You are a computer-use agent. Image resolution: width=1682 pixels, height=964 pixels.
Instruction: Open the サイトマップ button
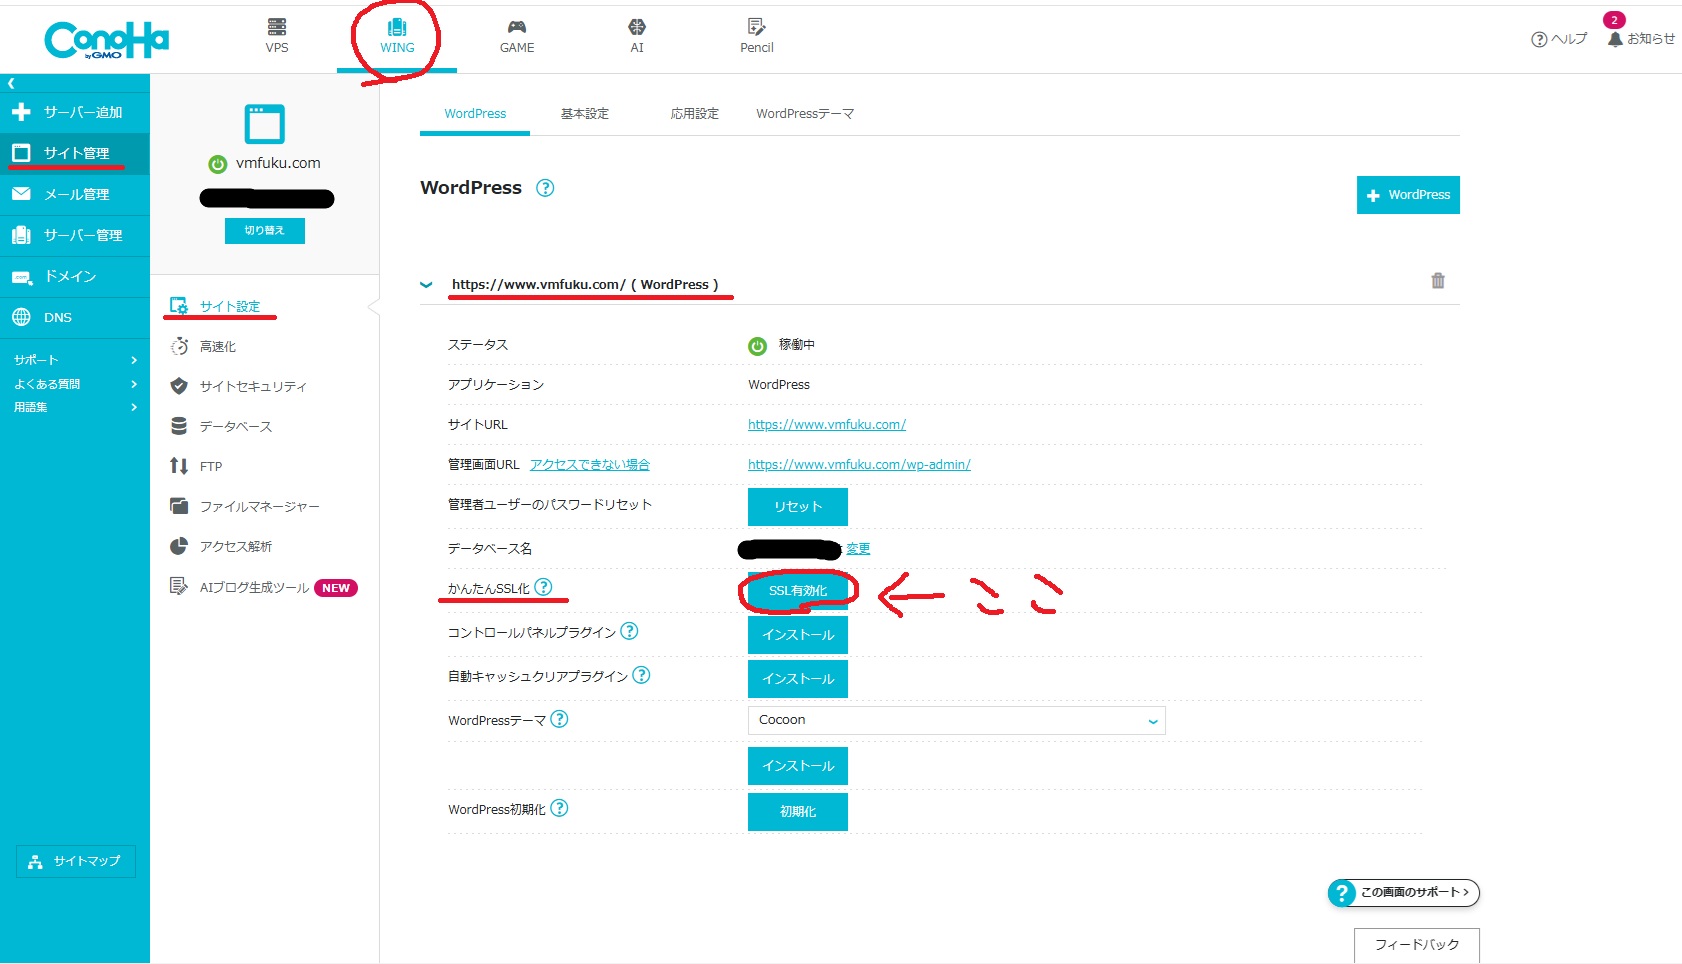coord(76,861)
